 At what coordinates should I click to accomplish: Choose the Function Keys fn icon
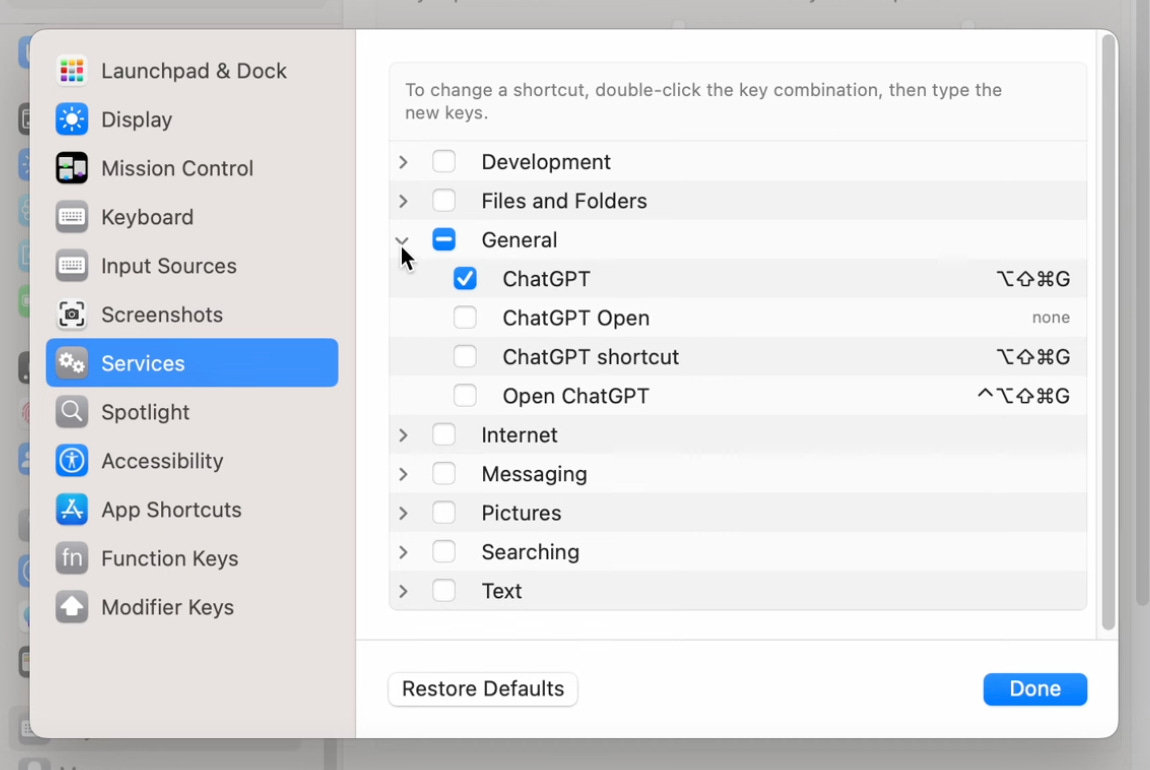click(71, 558)
